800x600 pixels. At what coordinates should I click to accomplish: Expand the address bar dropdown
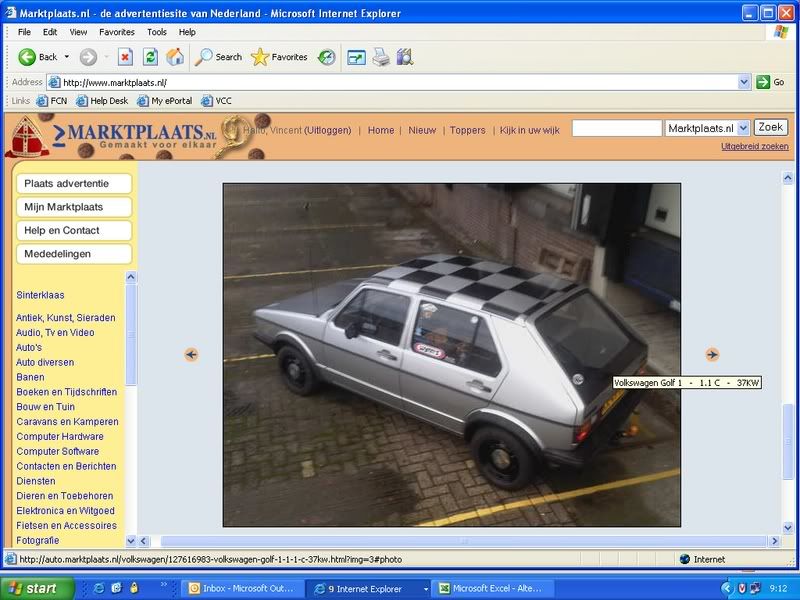(x=744, y=82)
